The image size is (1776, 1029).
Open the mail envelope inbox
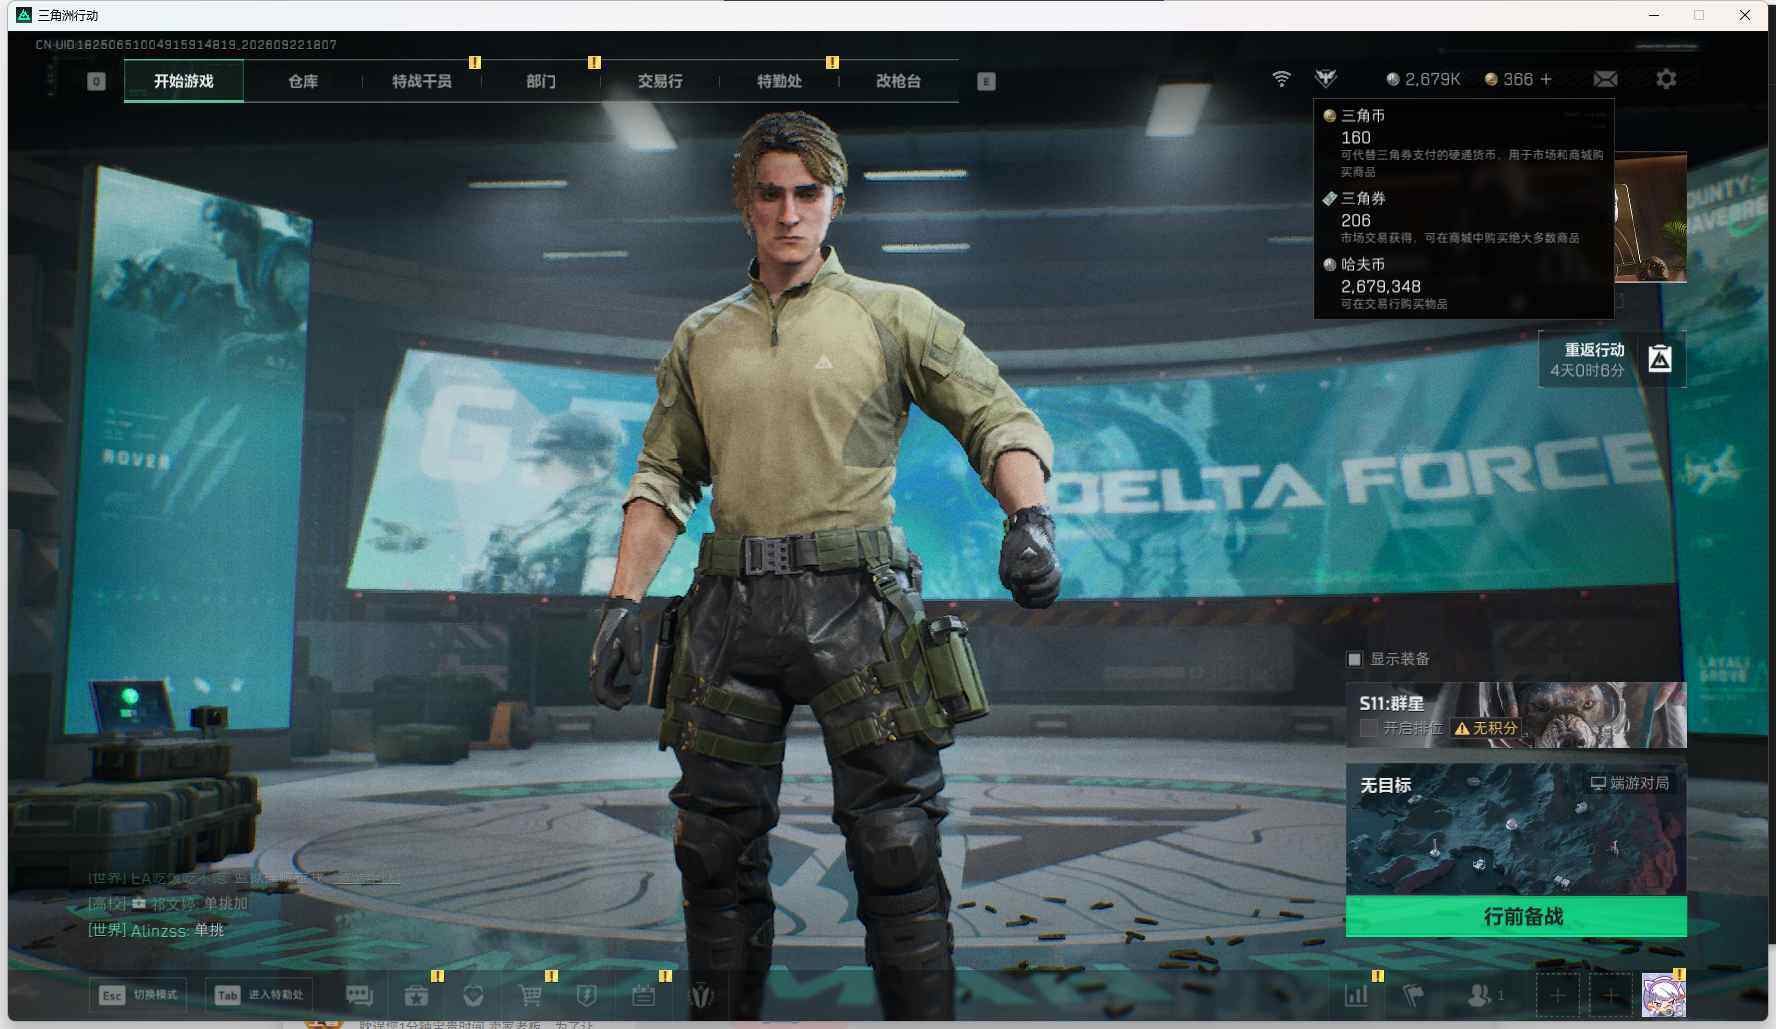click(x=1605, y=79)
